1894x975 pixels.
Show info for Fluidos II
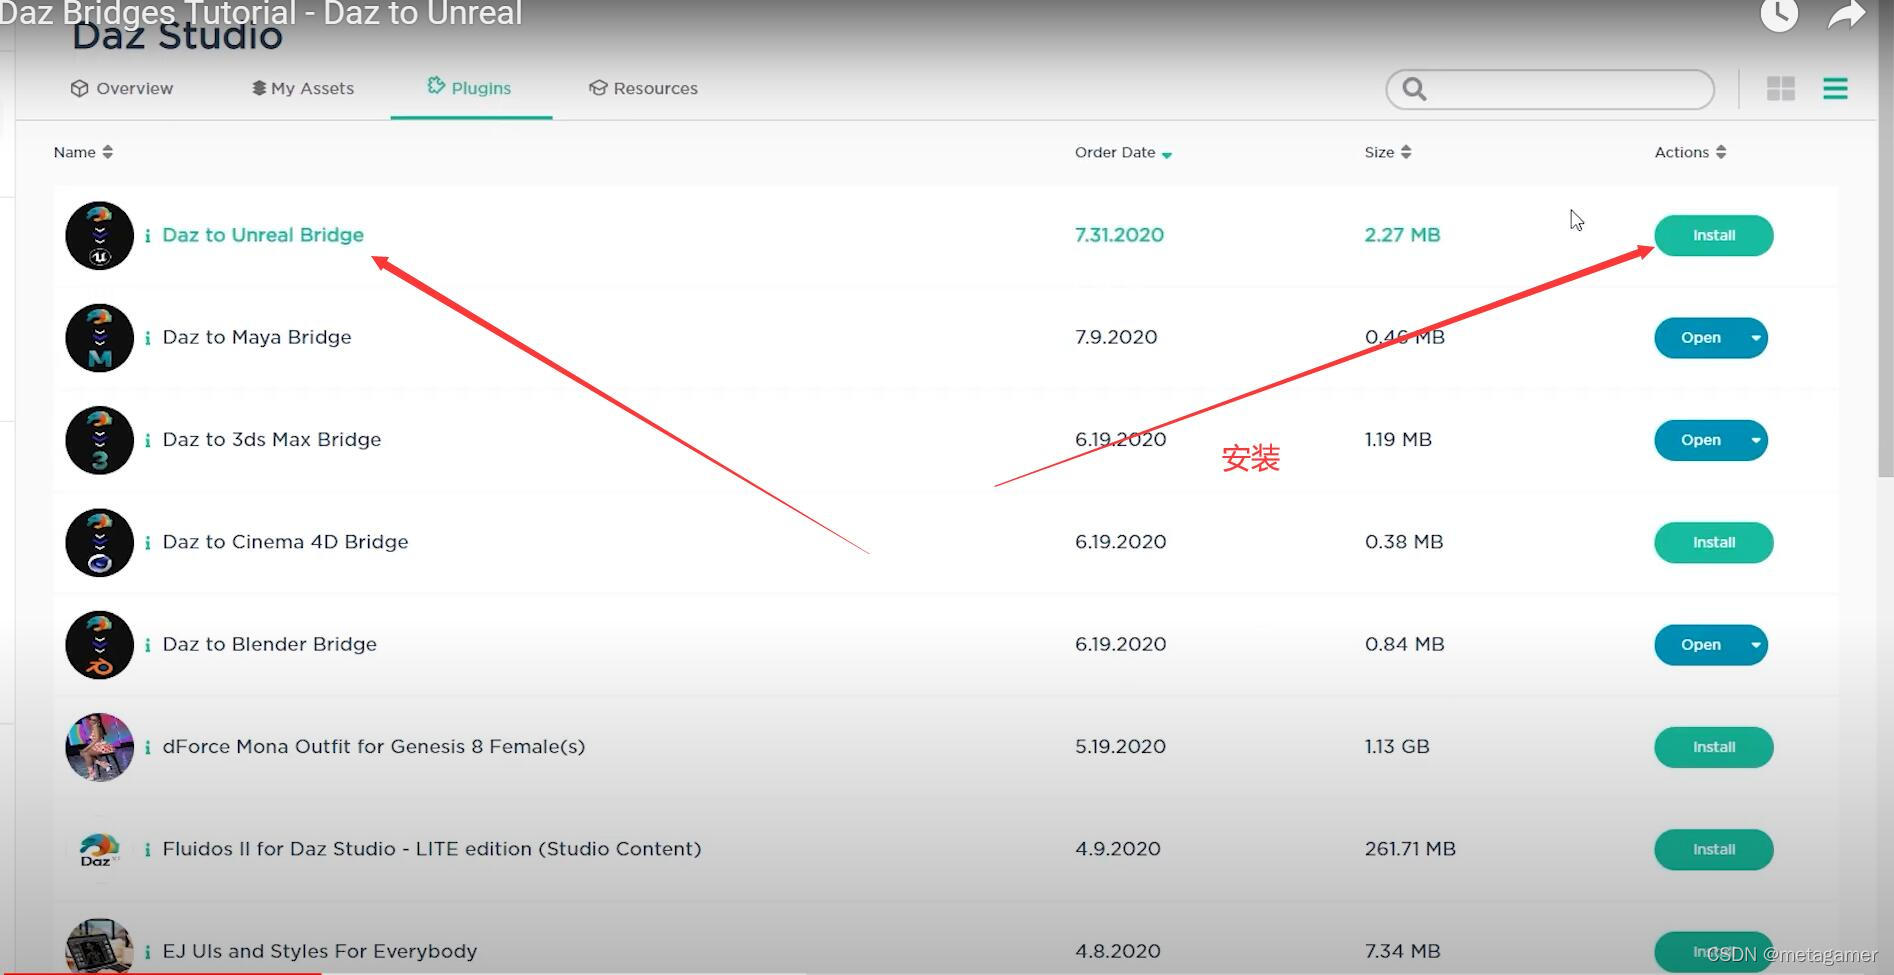click(148, 850)
